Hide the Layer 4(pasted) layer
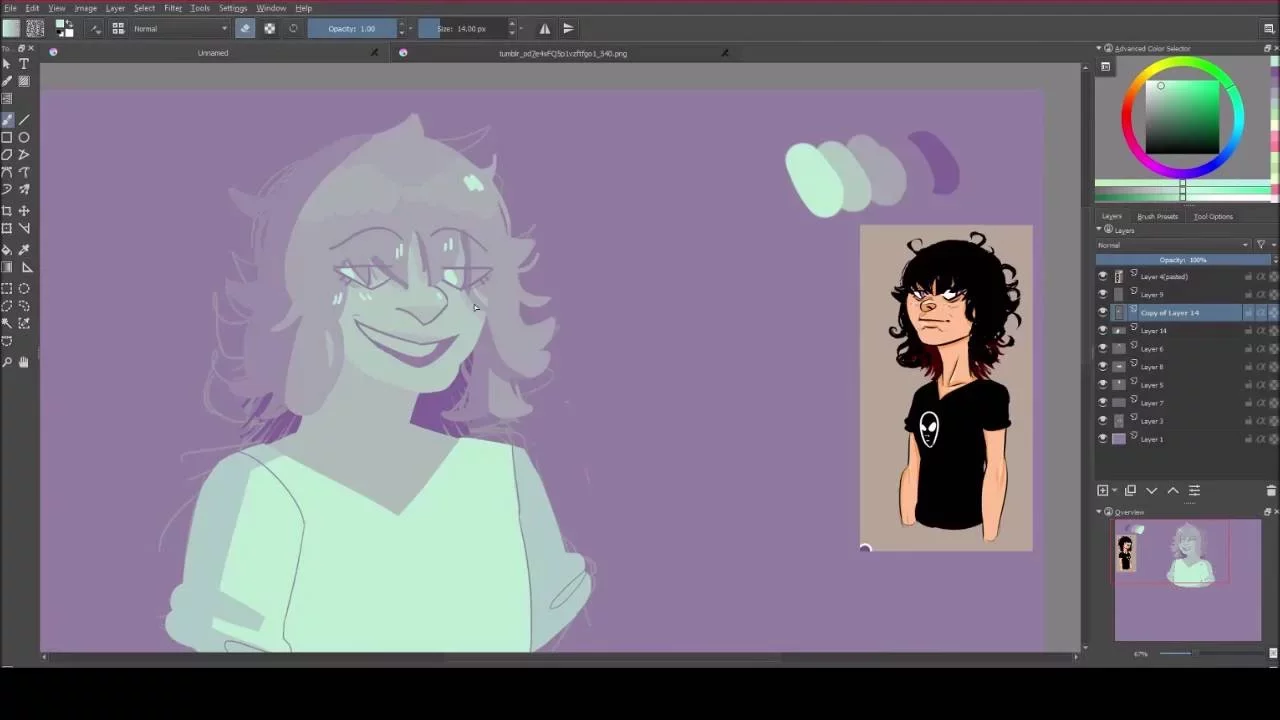1280x720 pixels. click(1103, 277)
